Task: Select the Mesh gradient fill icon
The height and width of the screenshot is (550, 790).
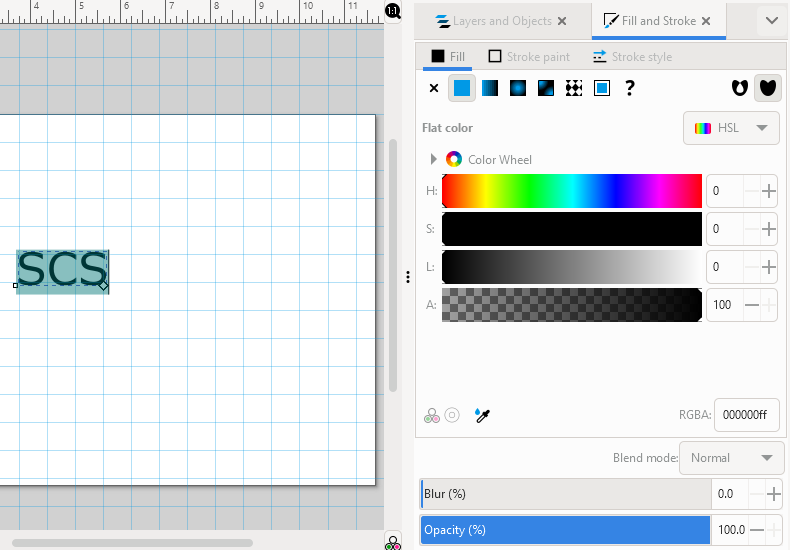Action: tap(546, 88)
